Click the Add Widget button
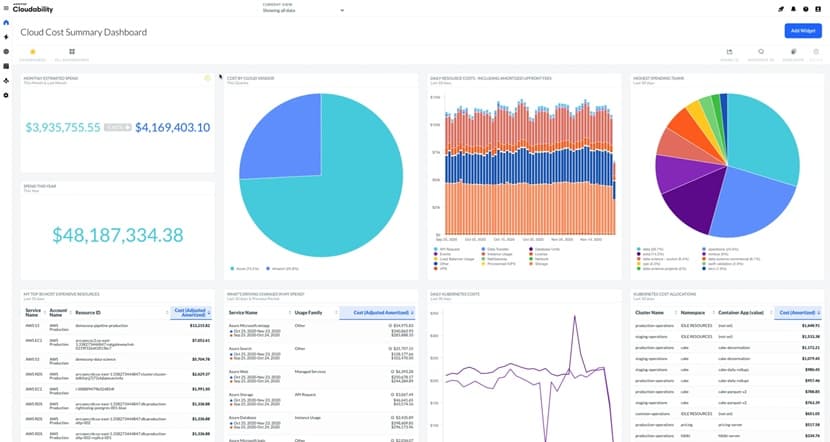 (803, 31)
